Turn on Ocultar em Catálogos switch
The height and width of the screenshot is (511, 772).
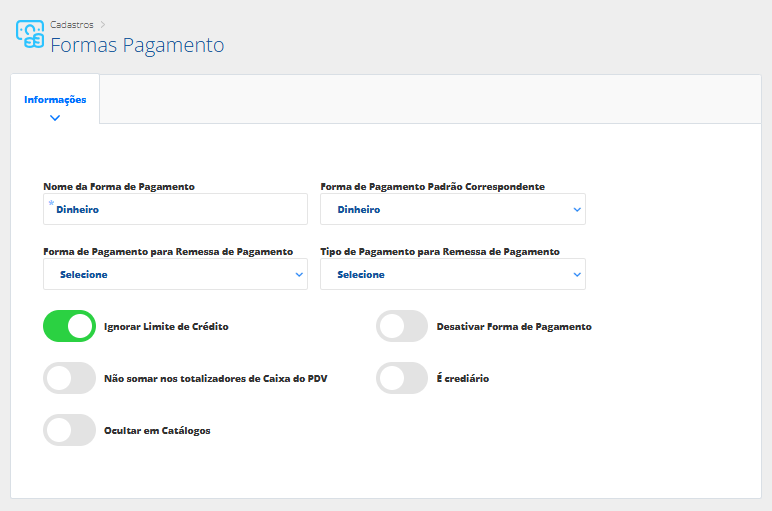pos(70,430)
